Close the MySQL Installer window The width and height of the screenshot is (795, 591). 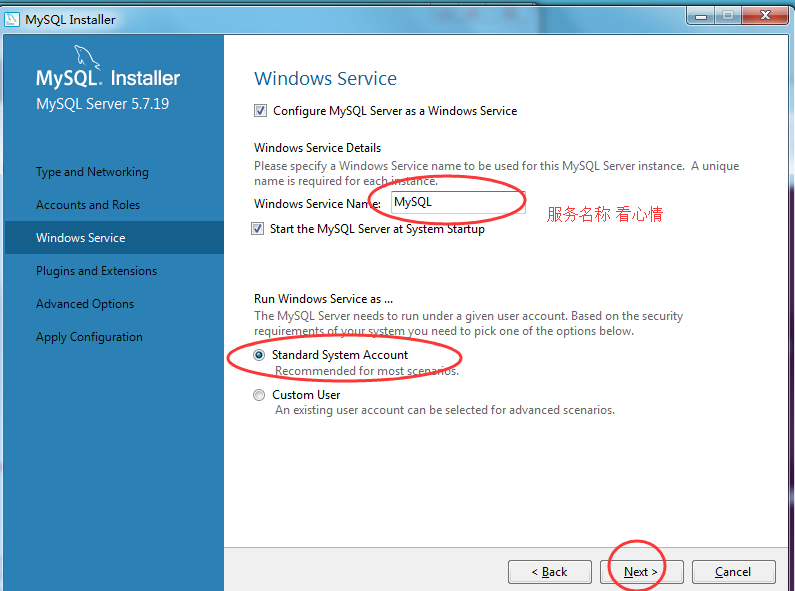click(x=765, y=16)
